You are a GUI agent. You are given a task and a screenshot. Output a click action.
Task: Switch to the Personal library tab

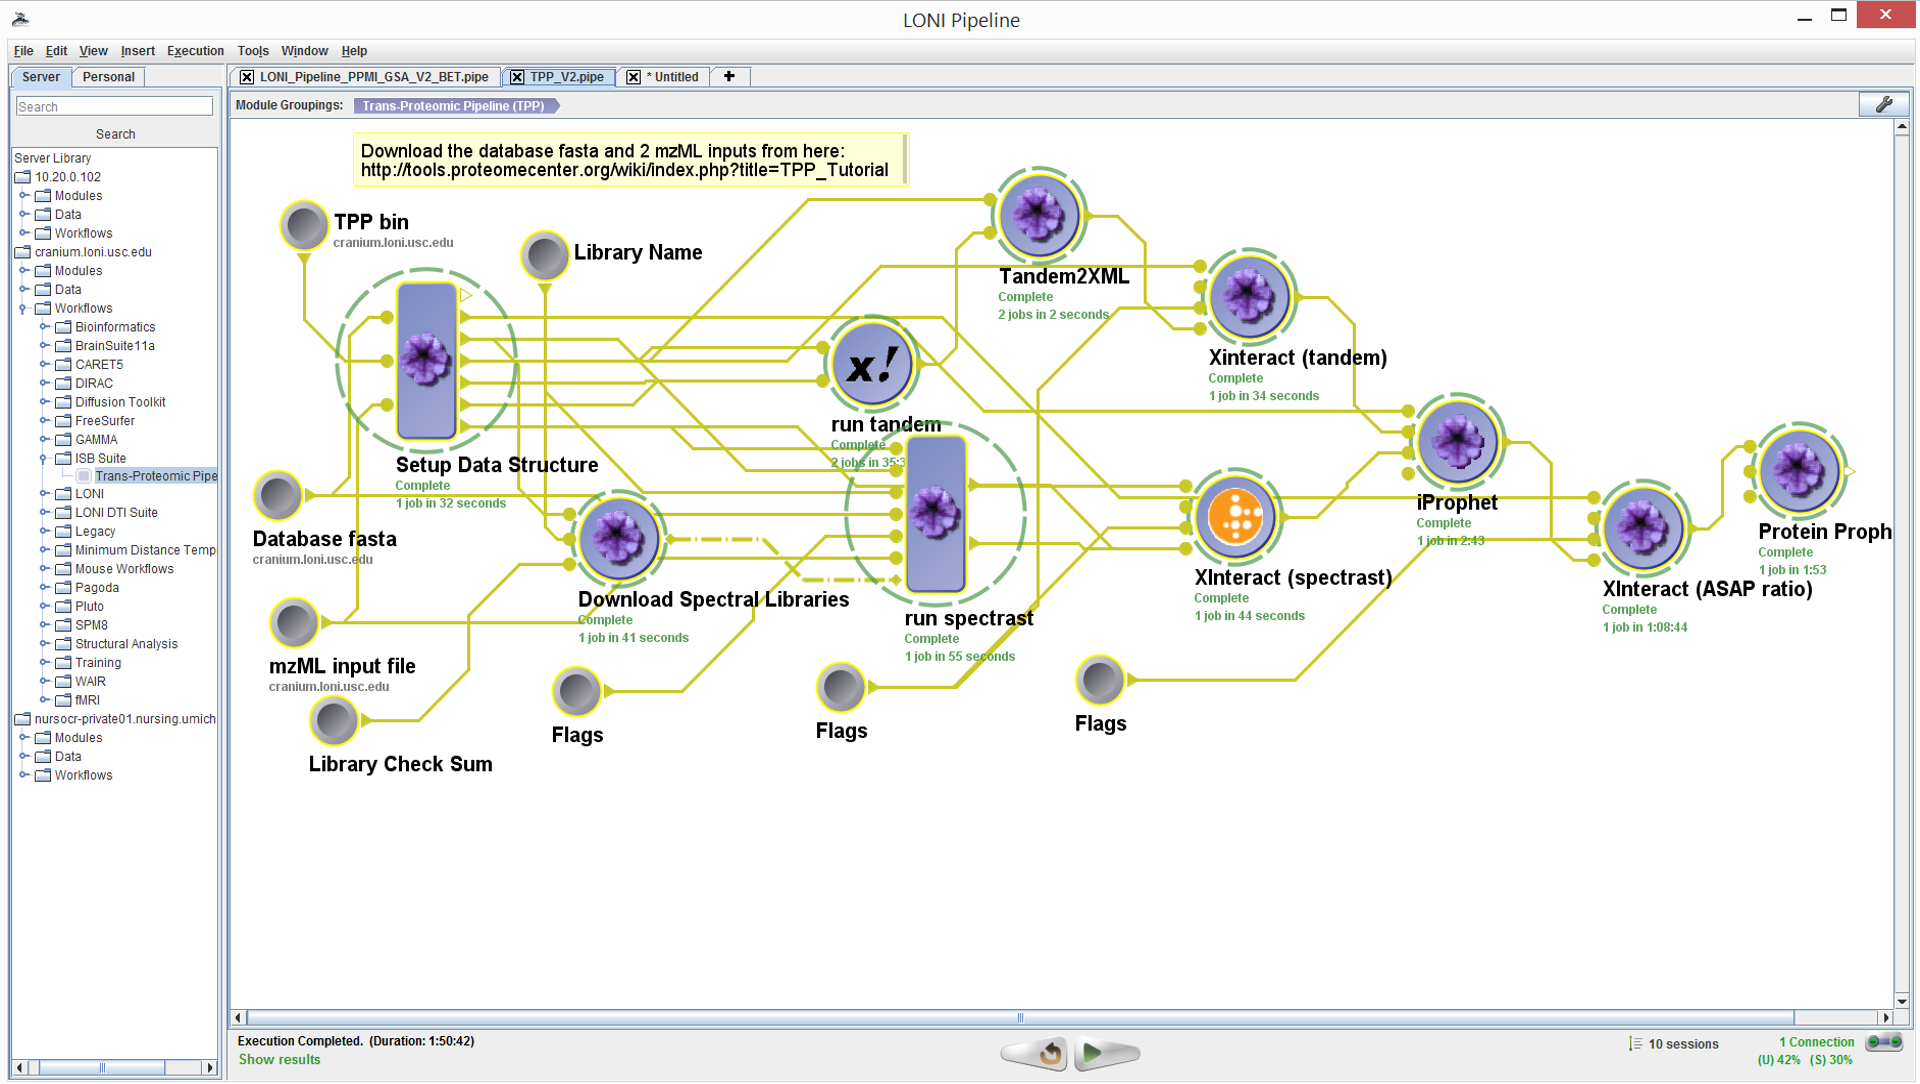(x=108, y=77)
